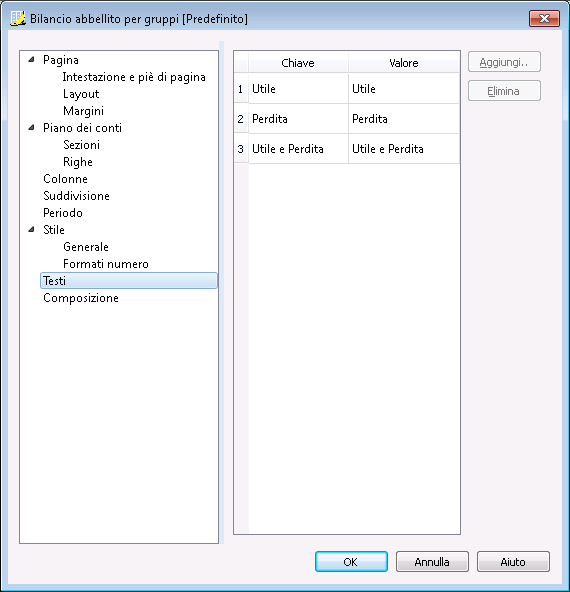
Task: Open the Colonne settings
Action: point(65,179)
